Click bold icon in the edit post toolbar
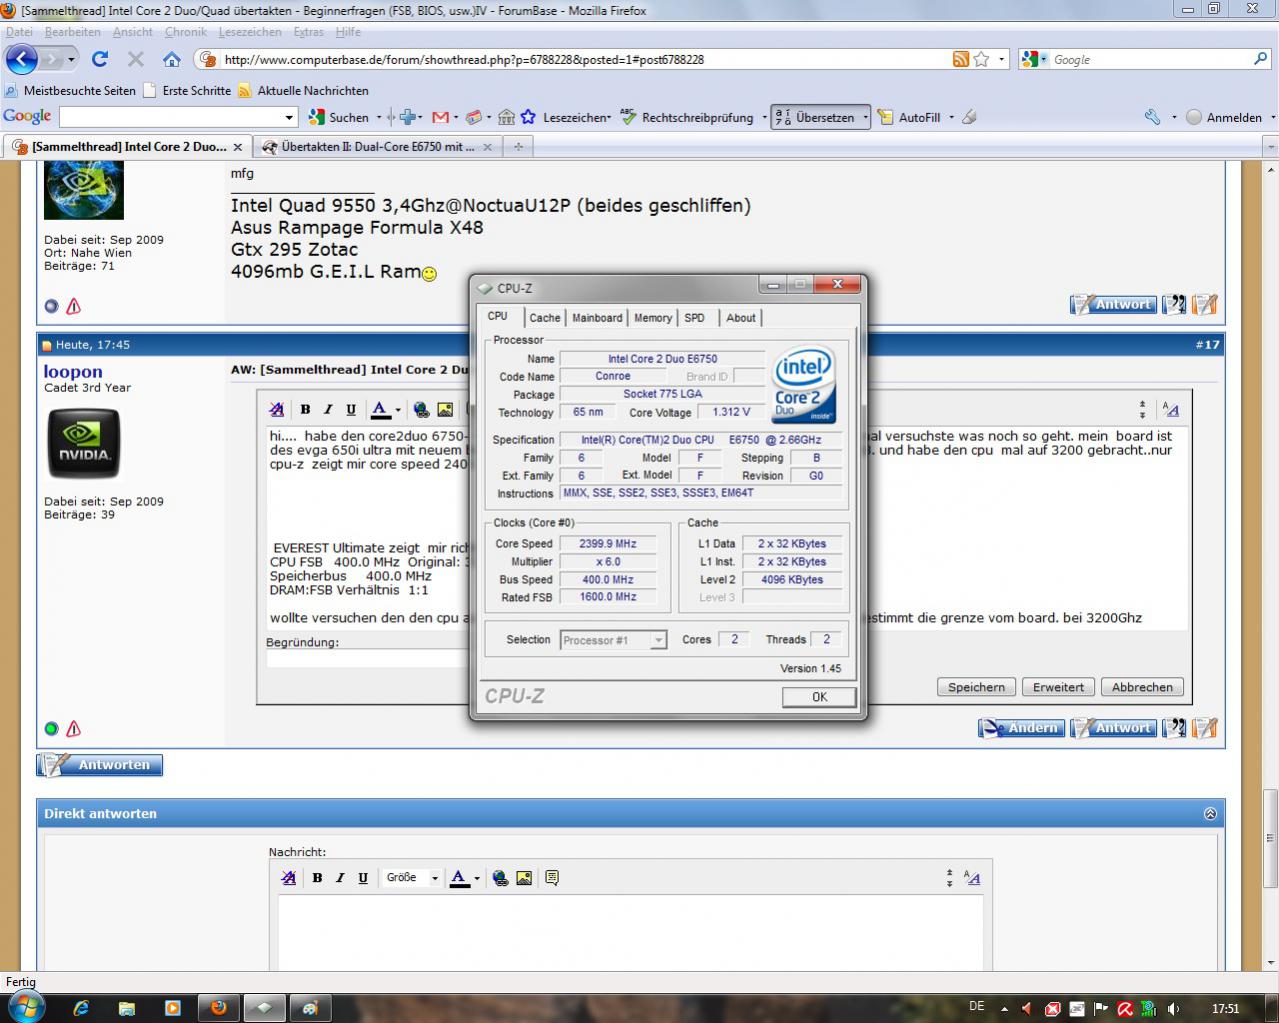The height and width of the screenshot is (1023, 1279). 305,409
